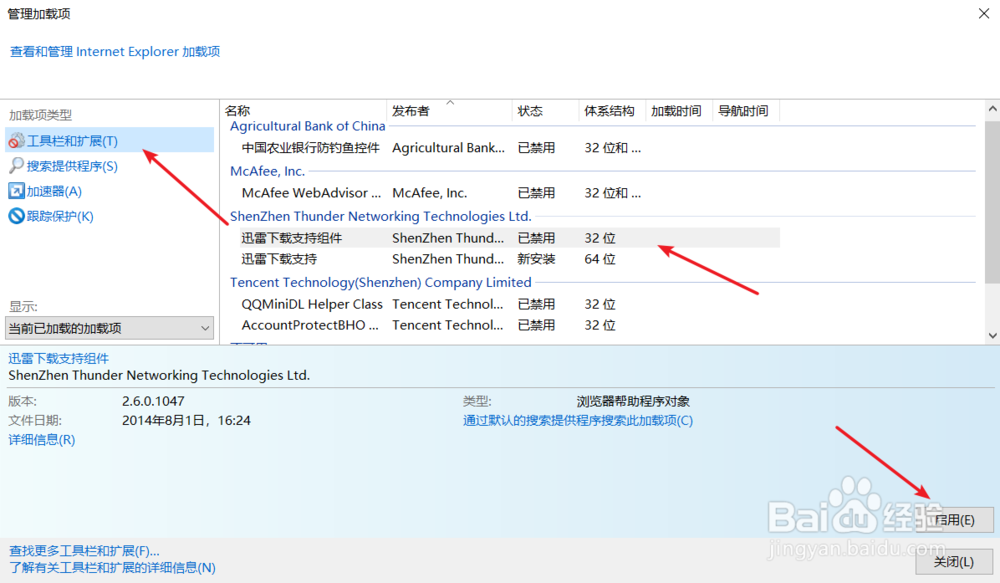Open 详细信息(R) link
Image resolution: width=1000 pixels, height=583 pixels.
click(x=41, y=439)
